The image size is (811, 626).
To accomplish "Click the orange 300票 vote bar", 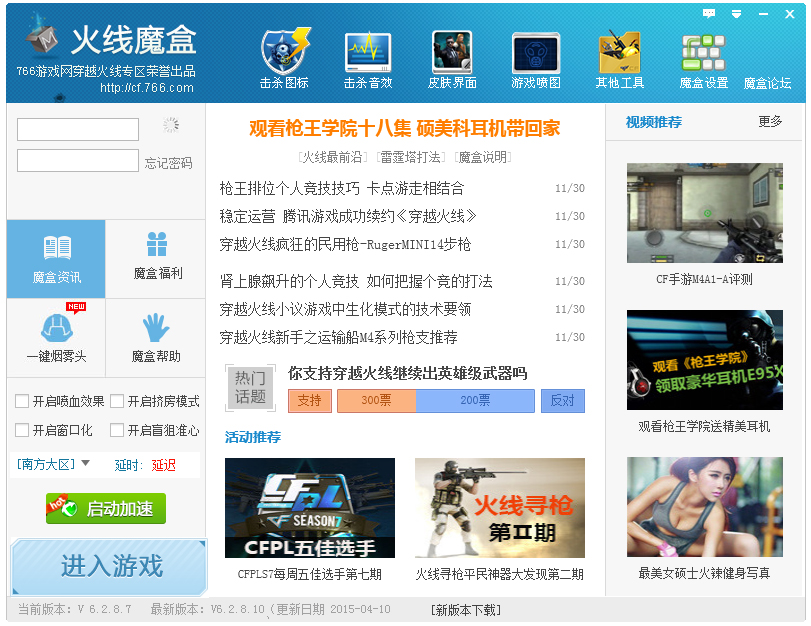I will [376, 400].
